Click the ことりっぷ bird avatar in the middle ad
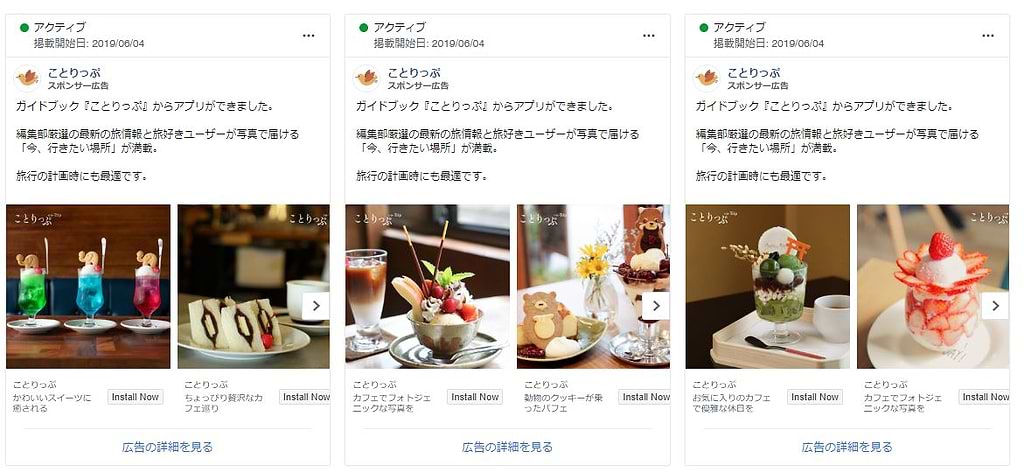 [367, 78]
